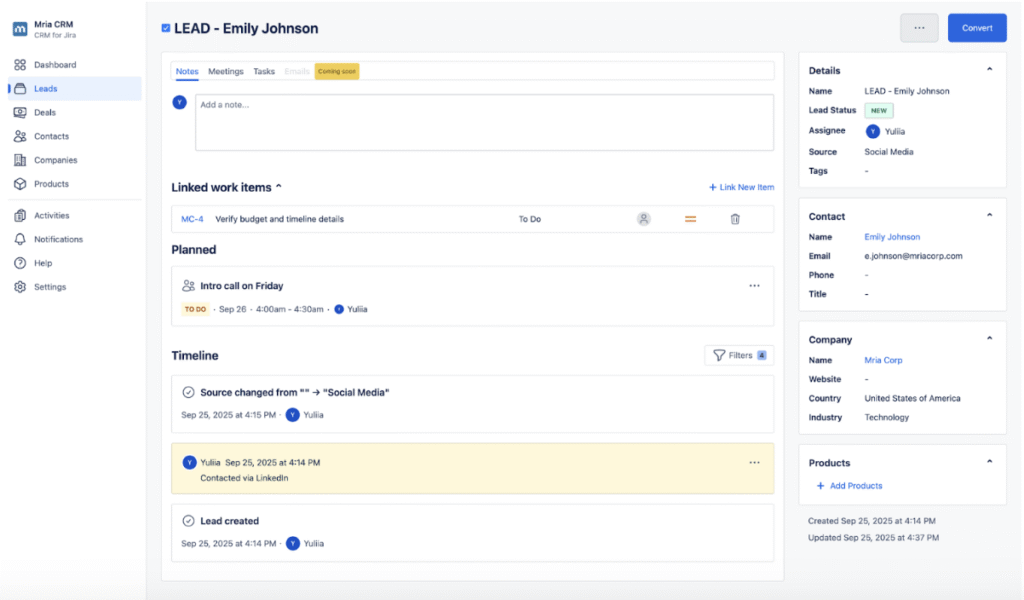Switch to the Meetings tab
This screenshot has width=1024, height=600.
[225, 71]
